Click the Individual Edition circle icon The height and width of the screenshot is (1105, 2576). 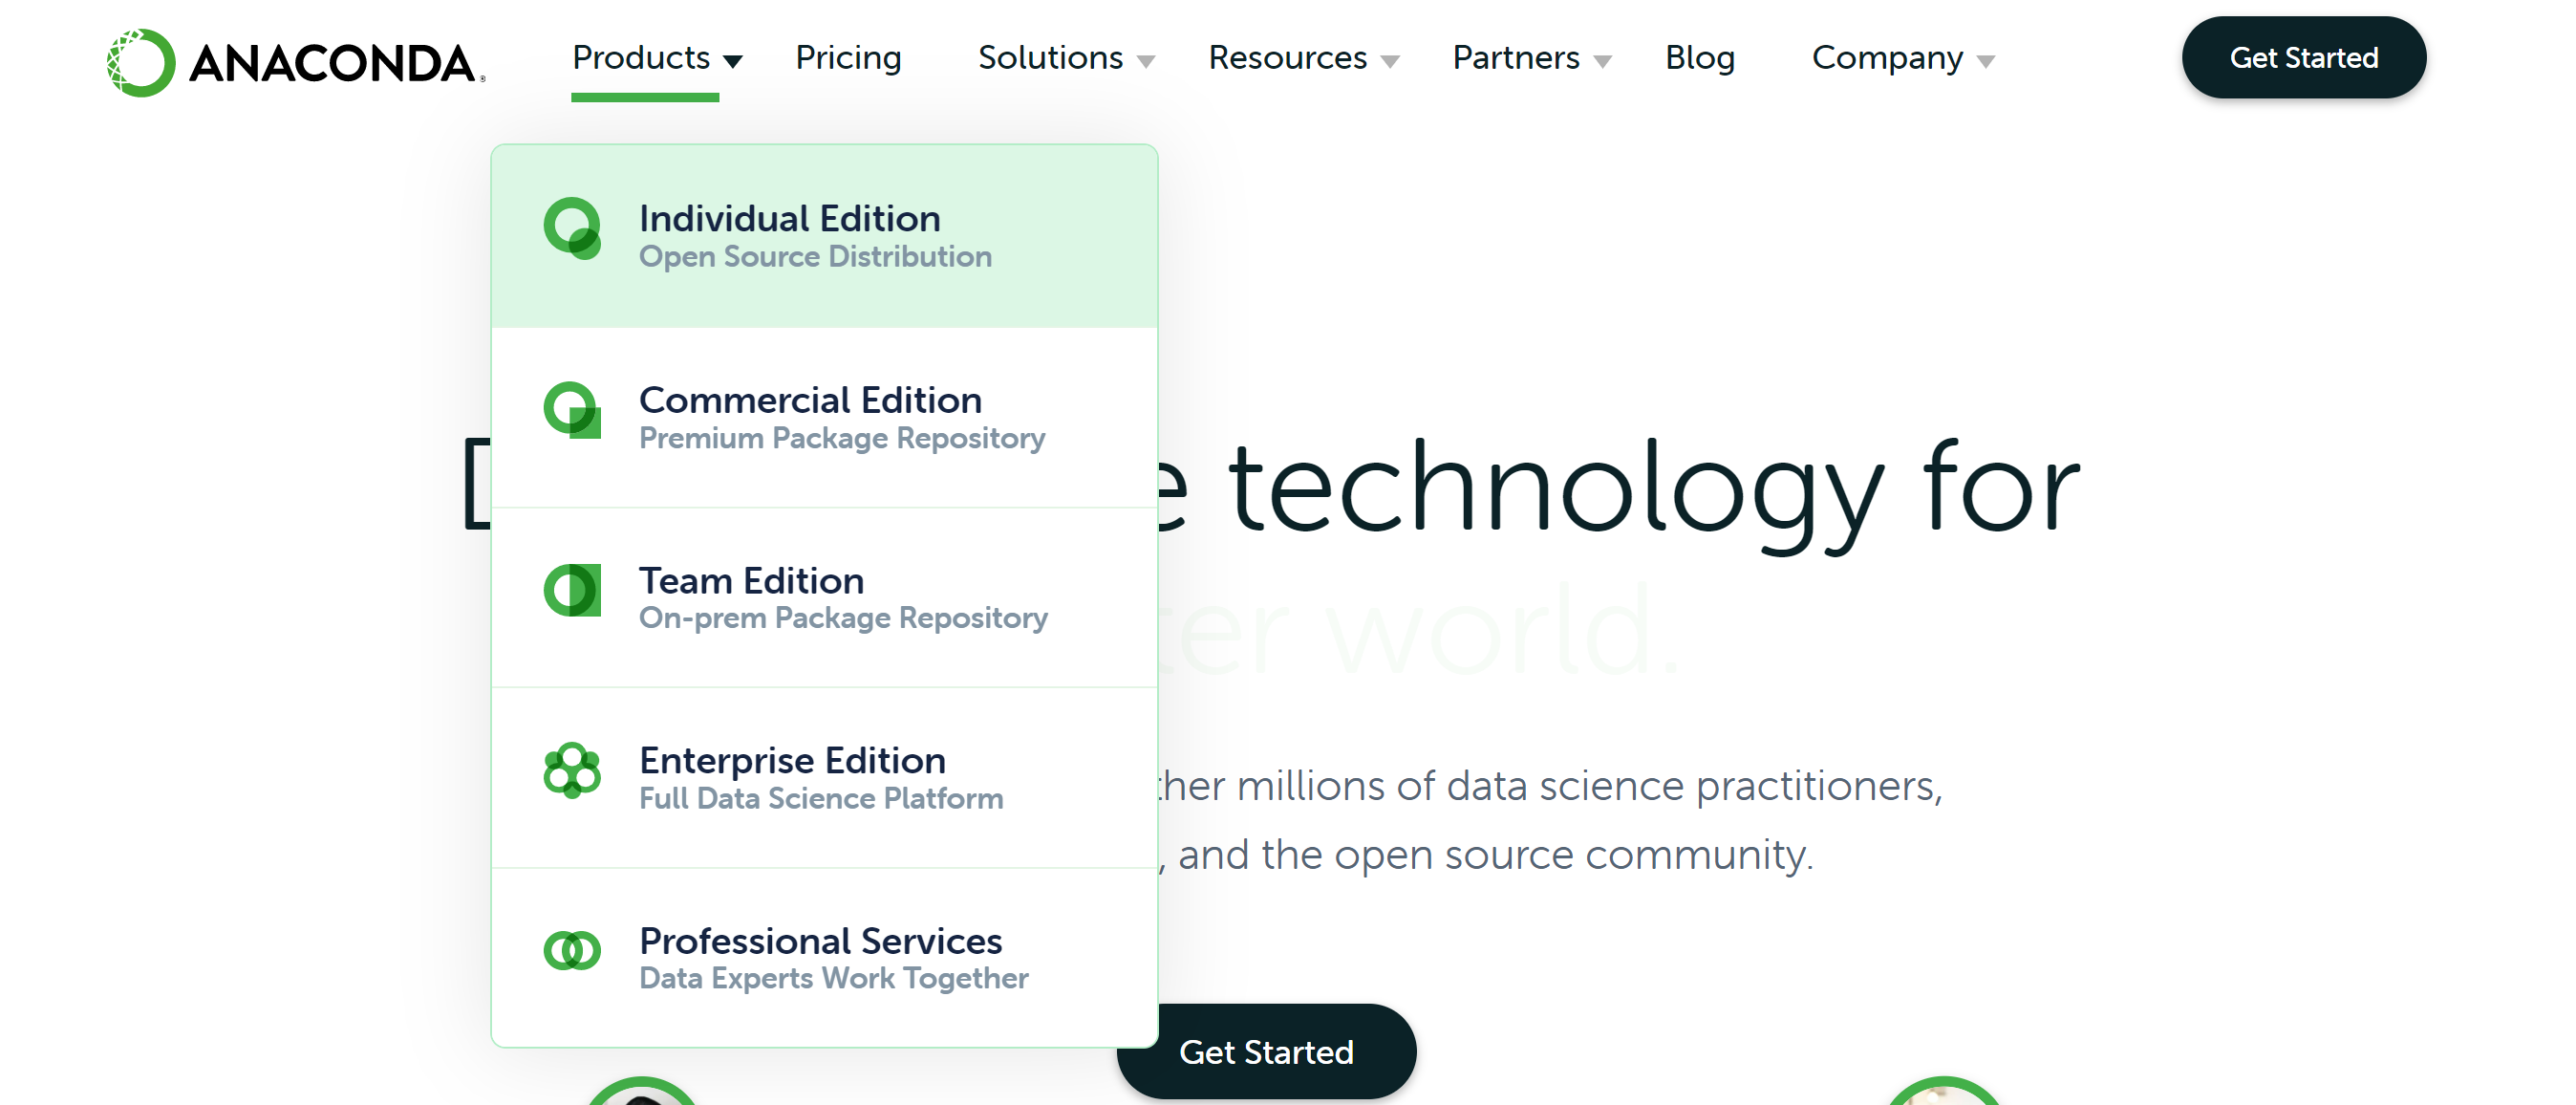[x=572, y=228]
